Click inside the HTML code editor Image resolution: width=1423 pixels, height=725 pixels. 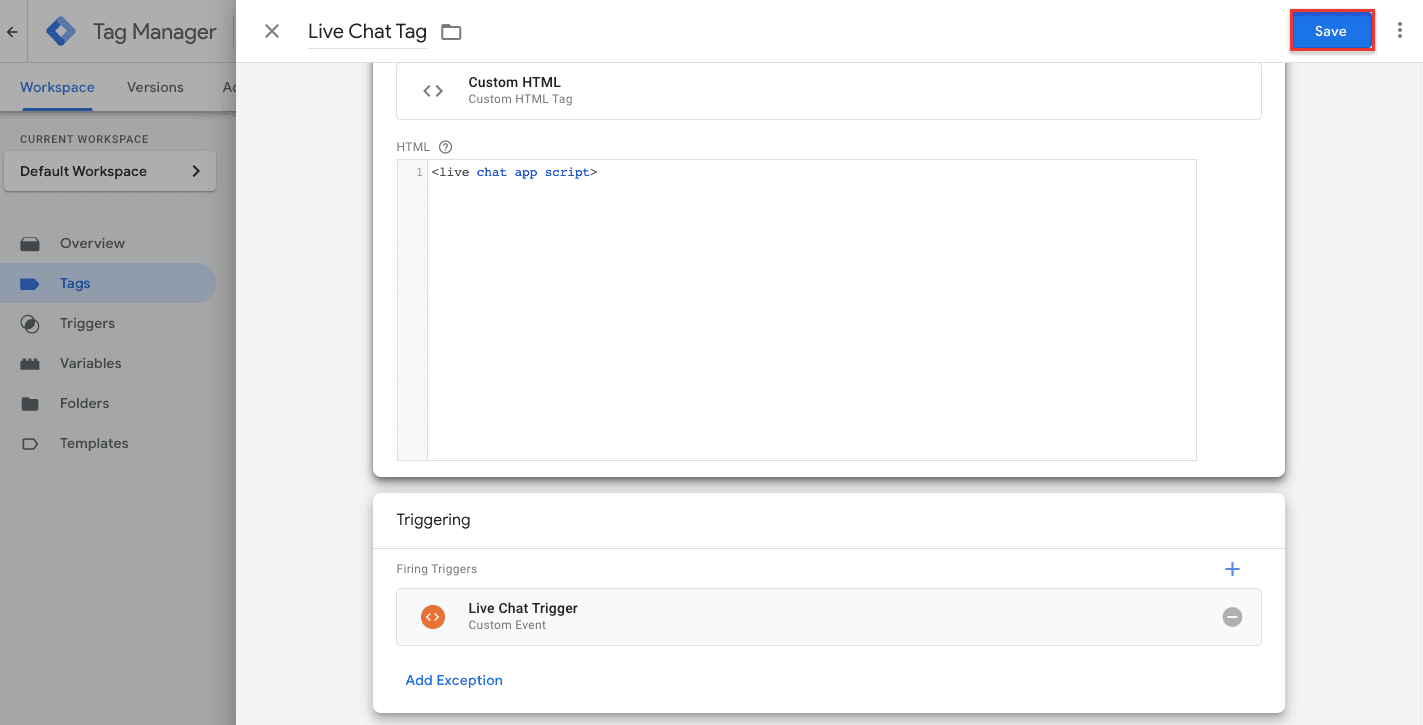pyautogui.click(x=811, y=310)
